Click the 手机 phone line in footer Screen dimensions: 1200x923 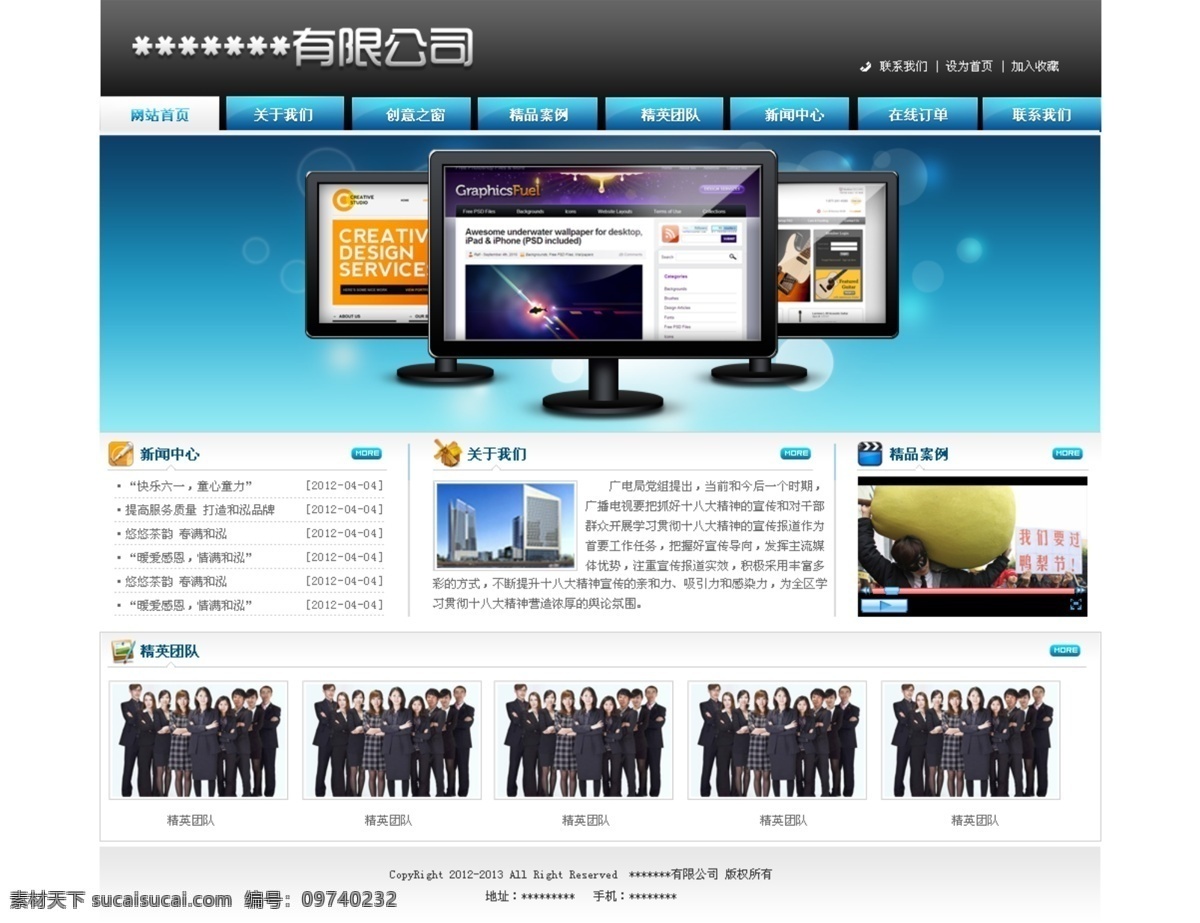click(635, 897)
